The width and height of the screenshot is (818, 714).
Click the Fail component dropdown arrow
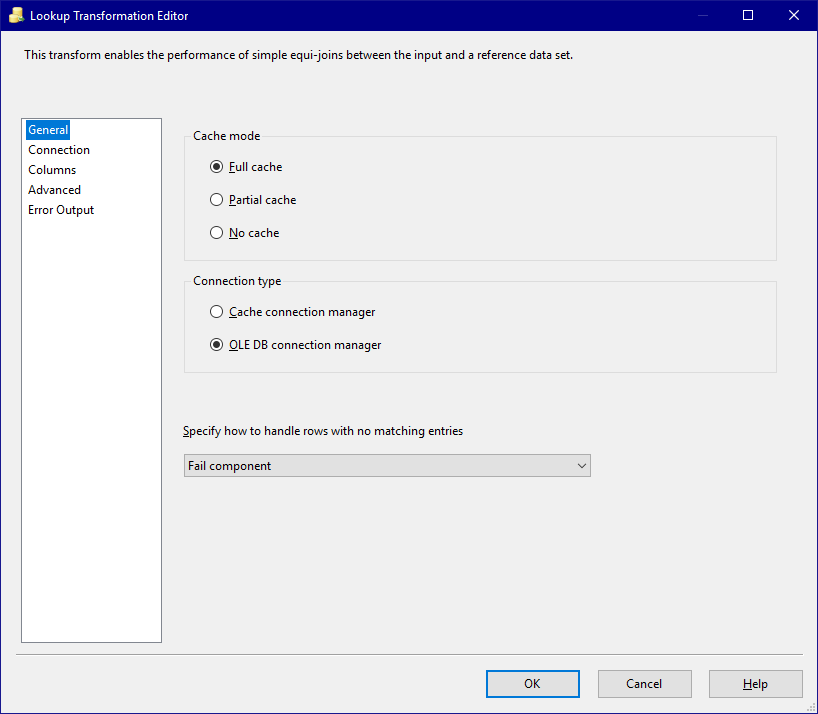[x=582, y=466]
